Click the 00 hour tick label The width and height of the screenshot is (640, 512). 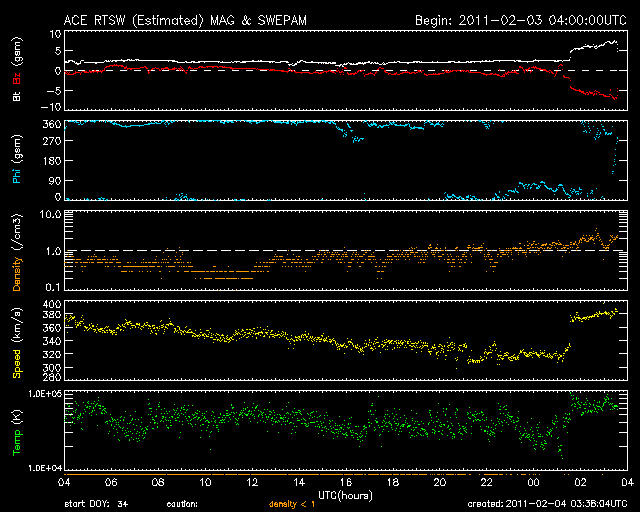[533, 482]
